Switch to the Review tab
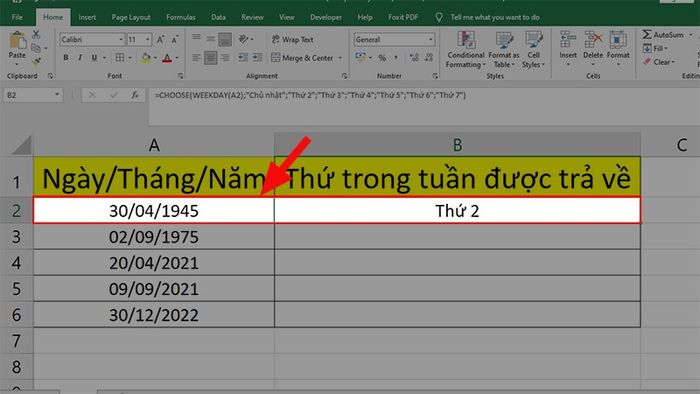The image size is (700, 394). (x=252, y=17)
